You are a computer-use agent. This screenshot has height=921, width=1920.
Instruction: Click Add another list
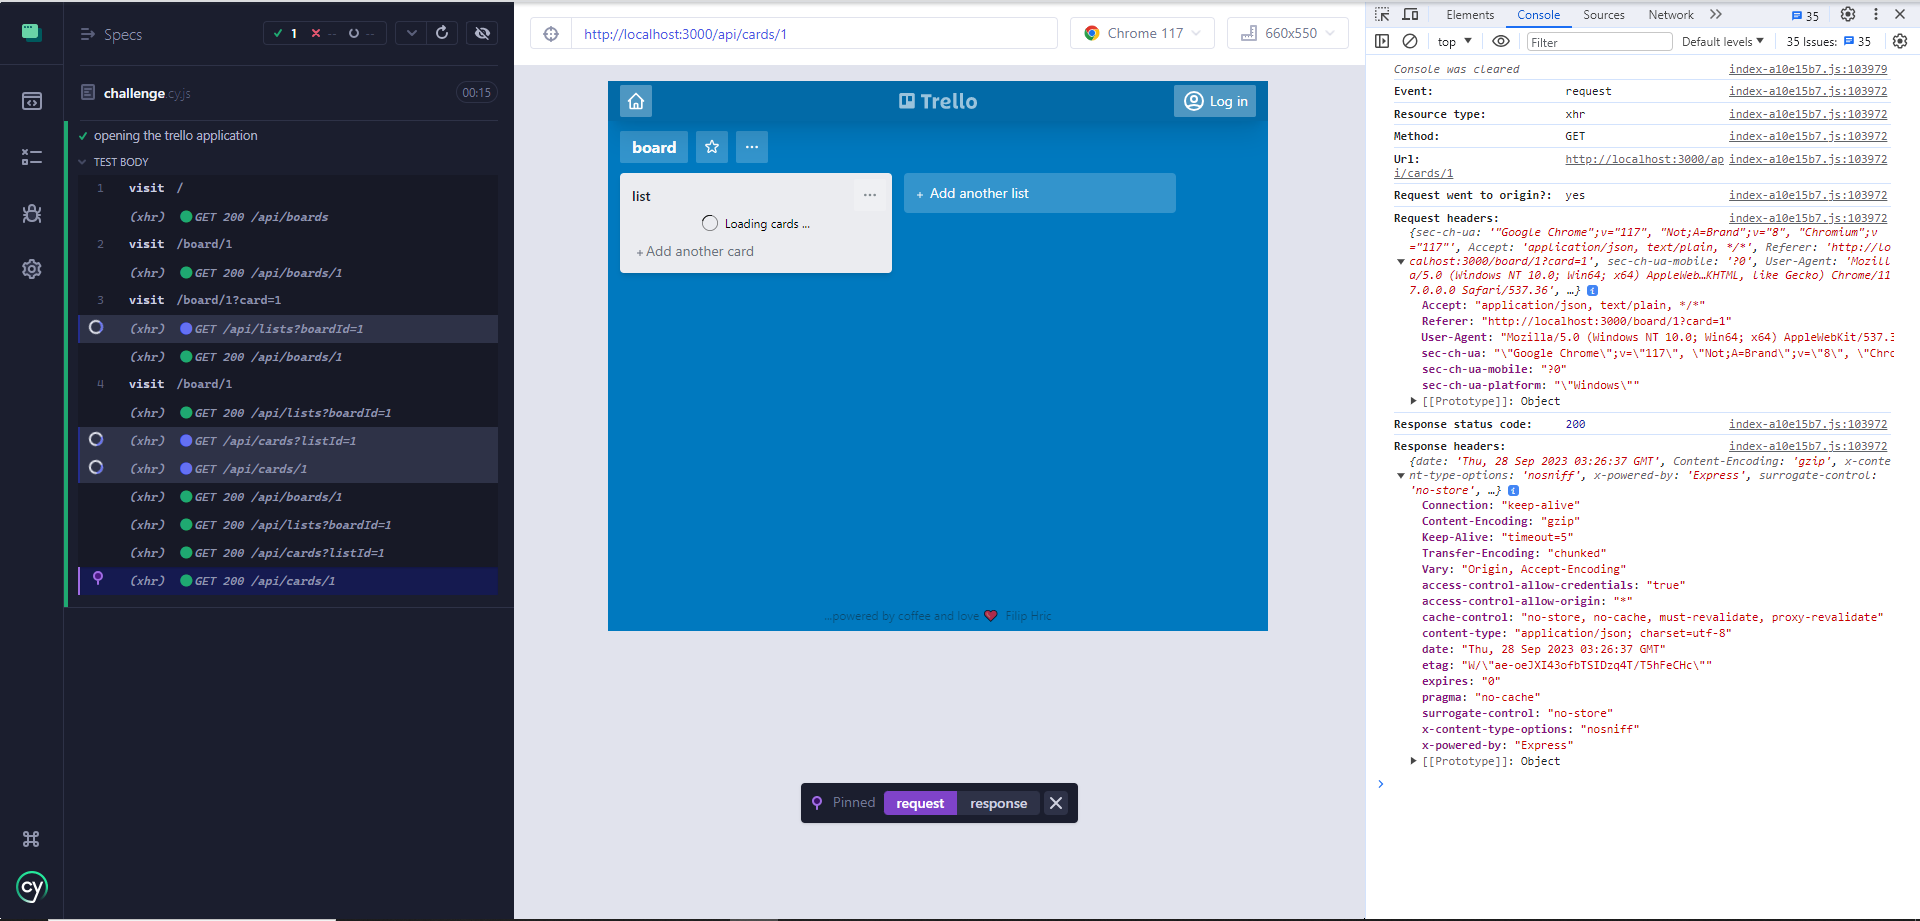point(1039,193)
